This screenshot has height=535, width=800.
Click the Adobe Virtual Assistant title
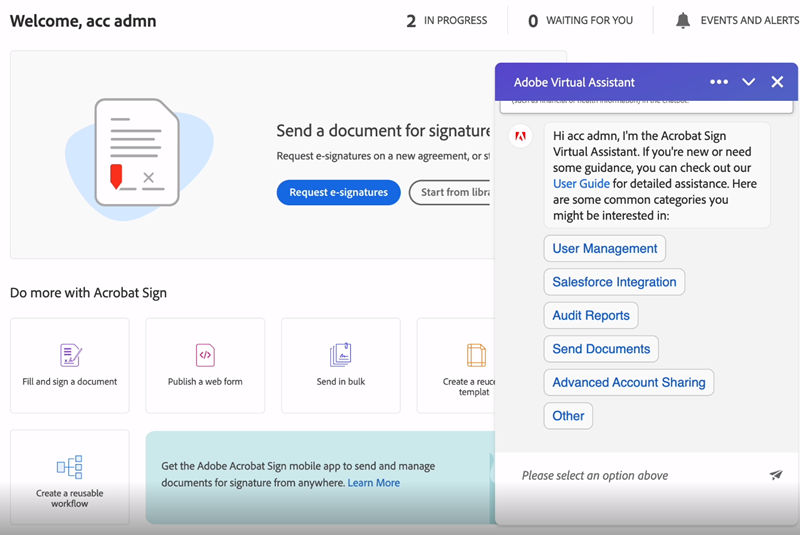click(x=574, y=82)
